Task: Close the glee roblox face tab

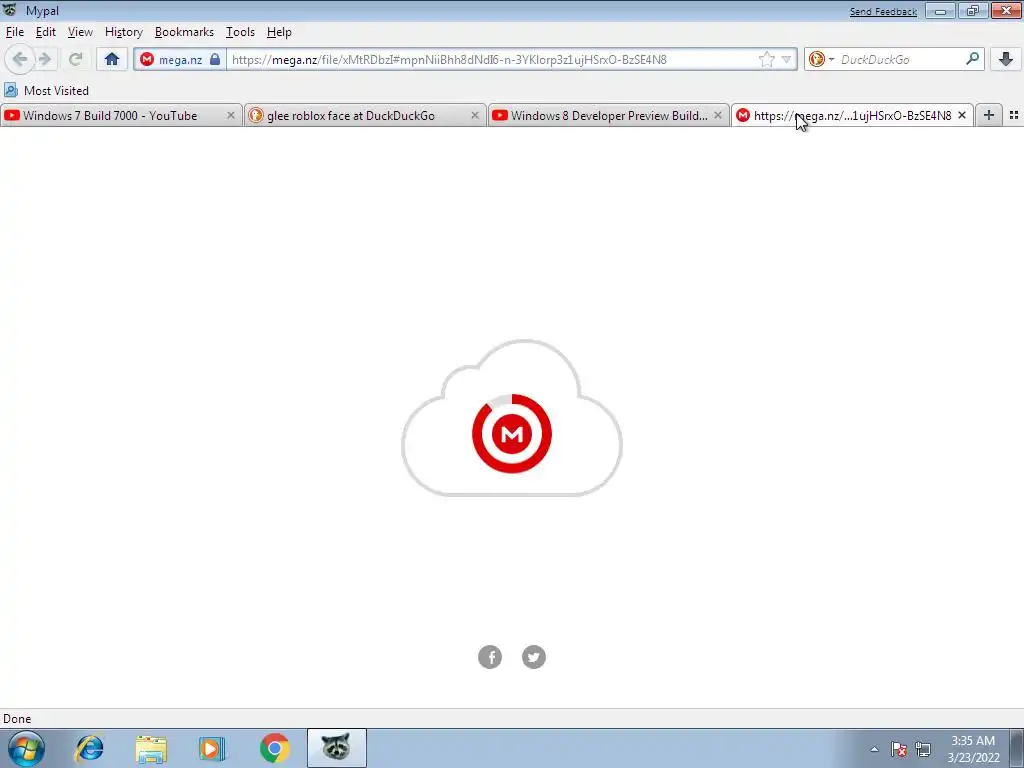Action: (475, 115)
